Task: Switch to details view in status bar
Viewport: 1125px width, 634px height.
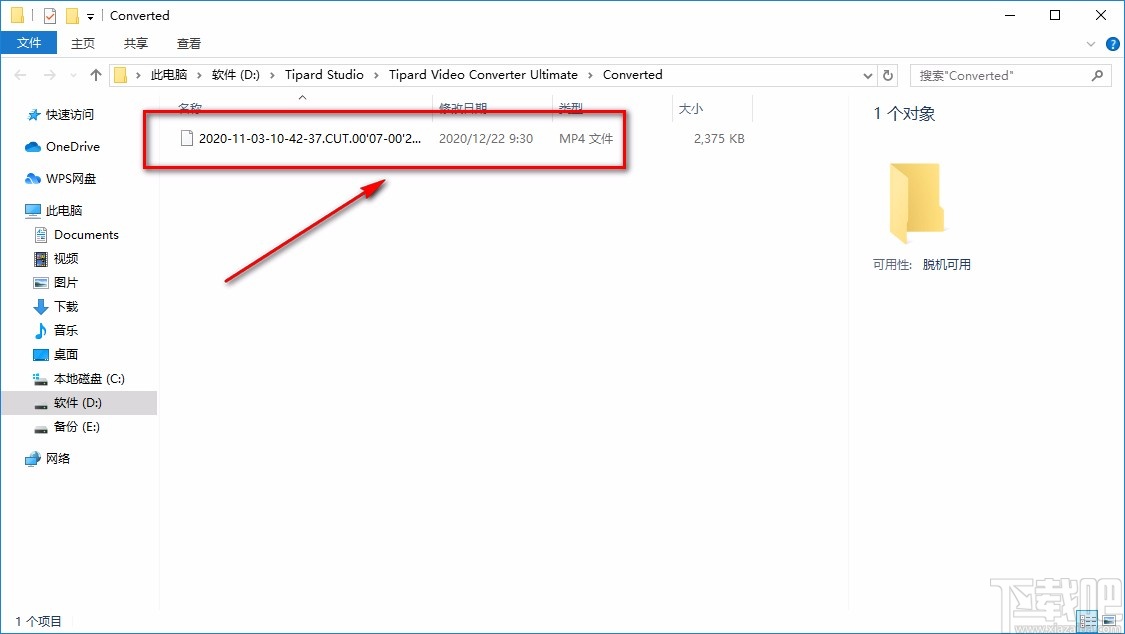Action: (1088, 620)
